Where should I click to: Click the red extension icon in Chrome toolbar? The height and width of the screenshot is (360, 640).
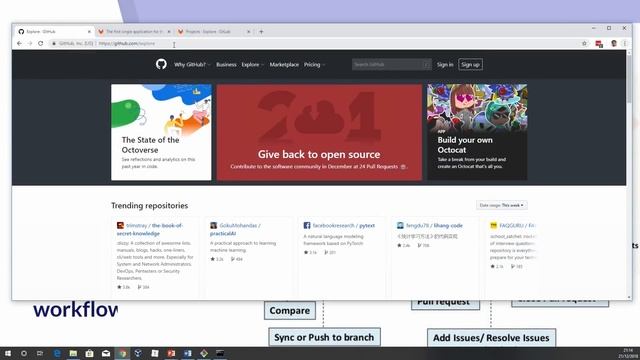click(599, 44)
